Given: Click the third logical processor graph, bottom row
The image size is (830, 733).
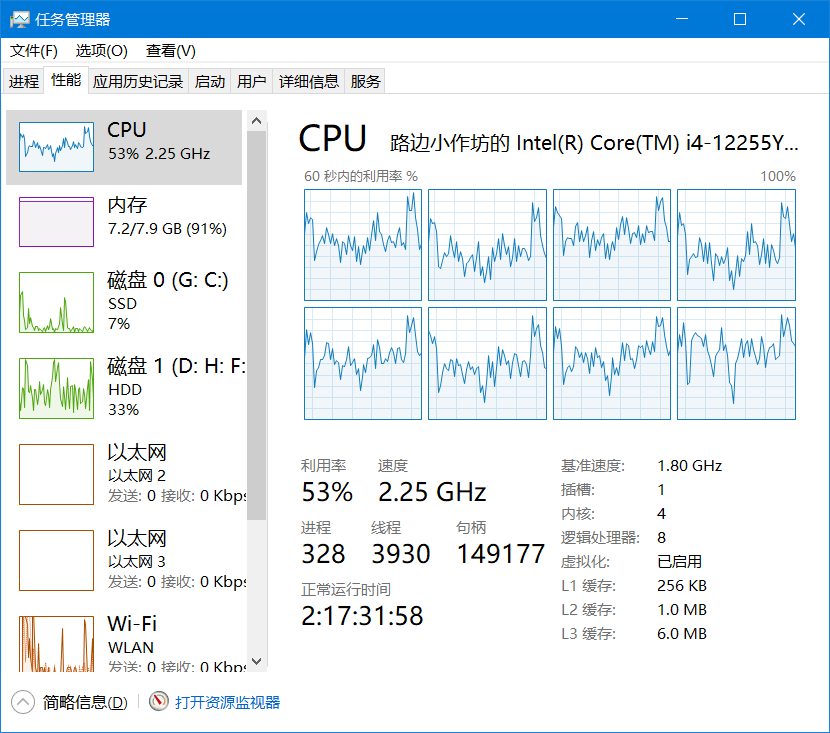Looking at the screenshot, I should pos(612,364).
